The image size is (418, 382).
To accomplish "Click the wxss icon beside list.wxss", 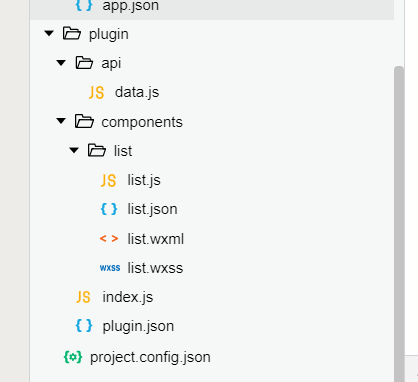I will click(x=110, y=268).
